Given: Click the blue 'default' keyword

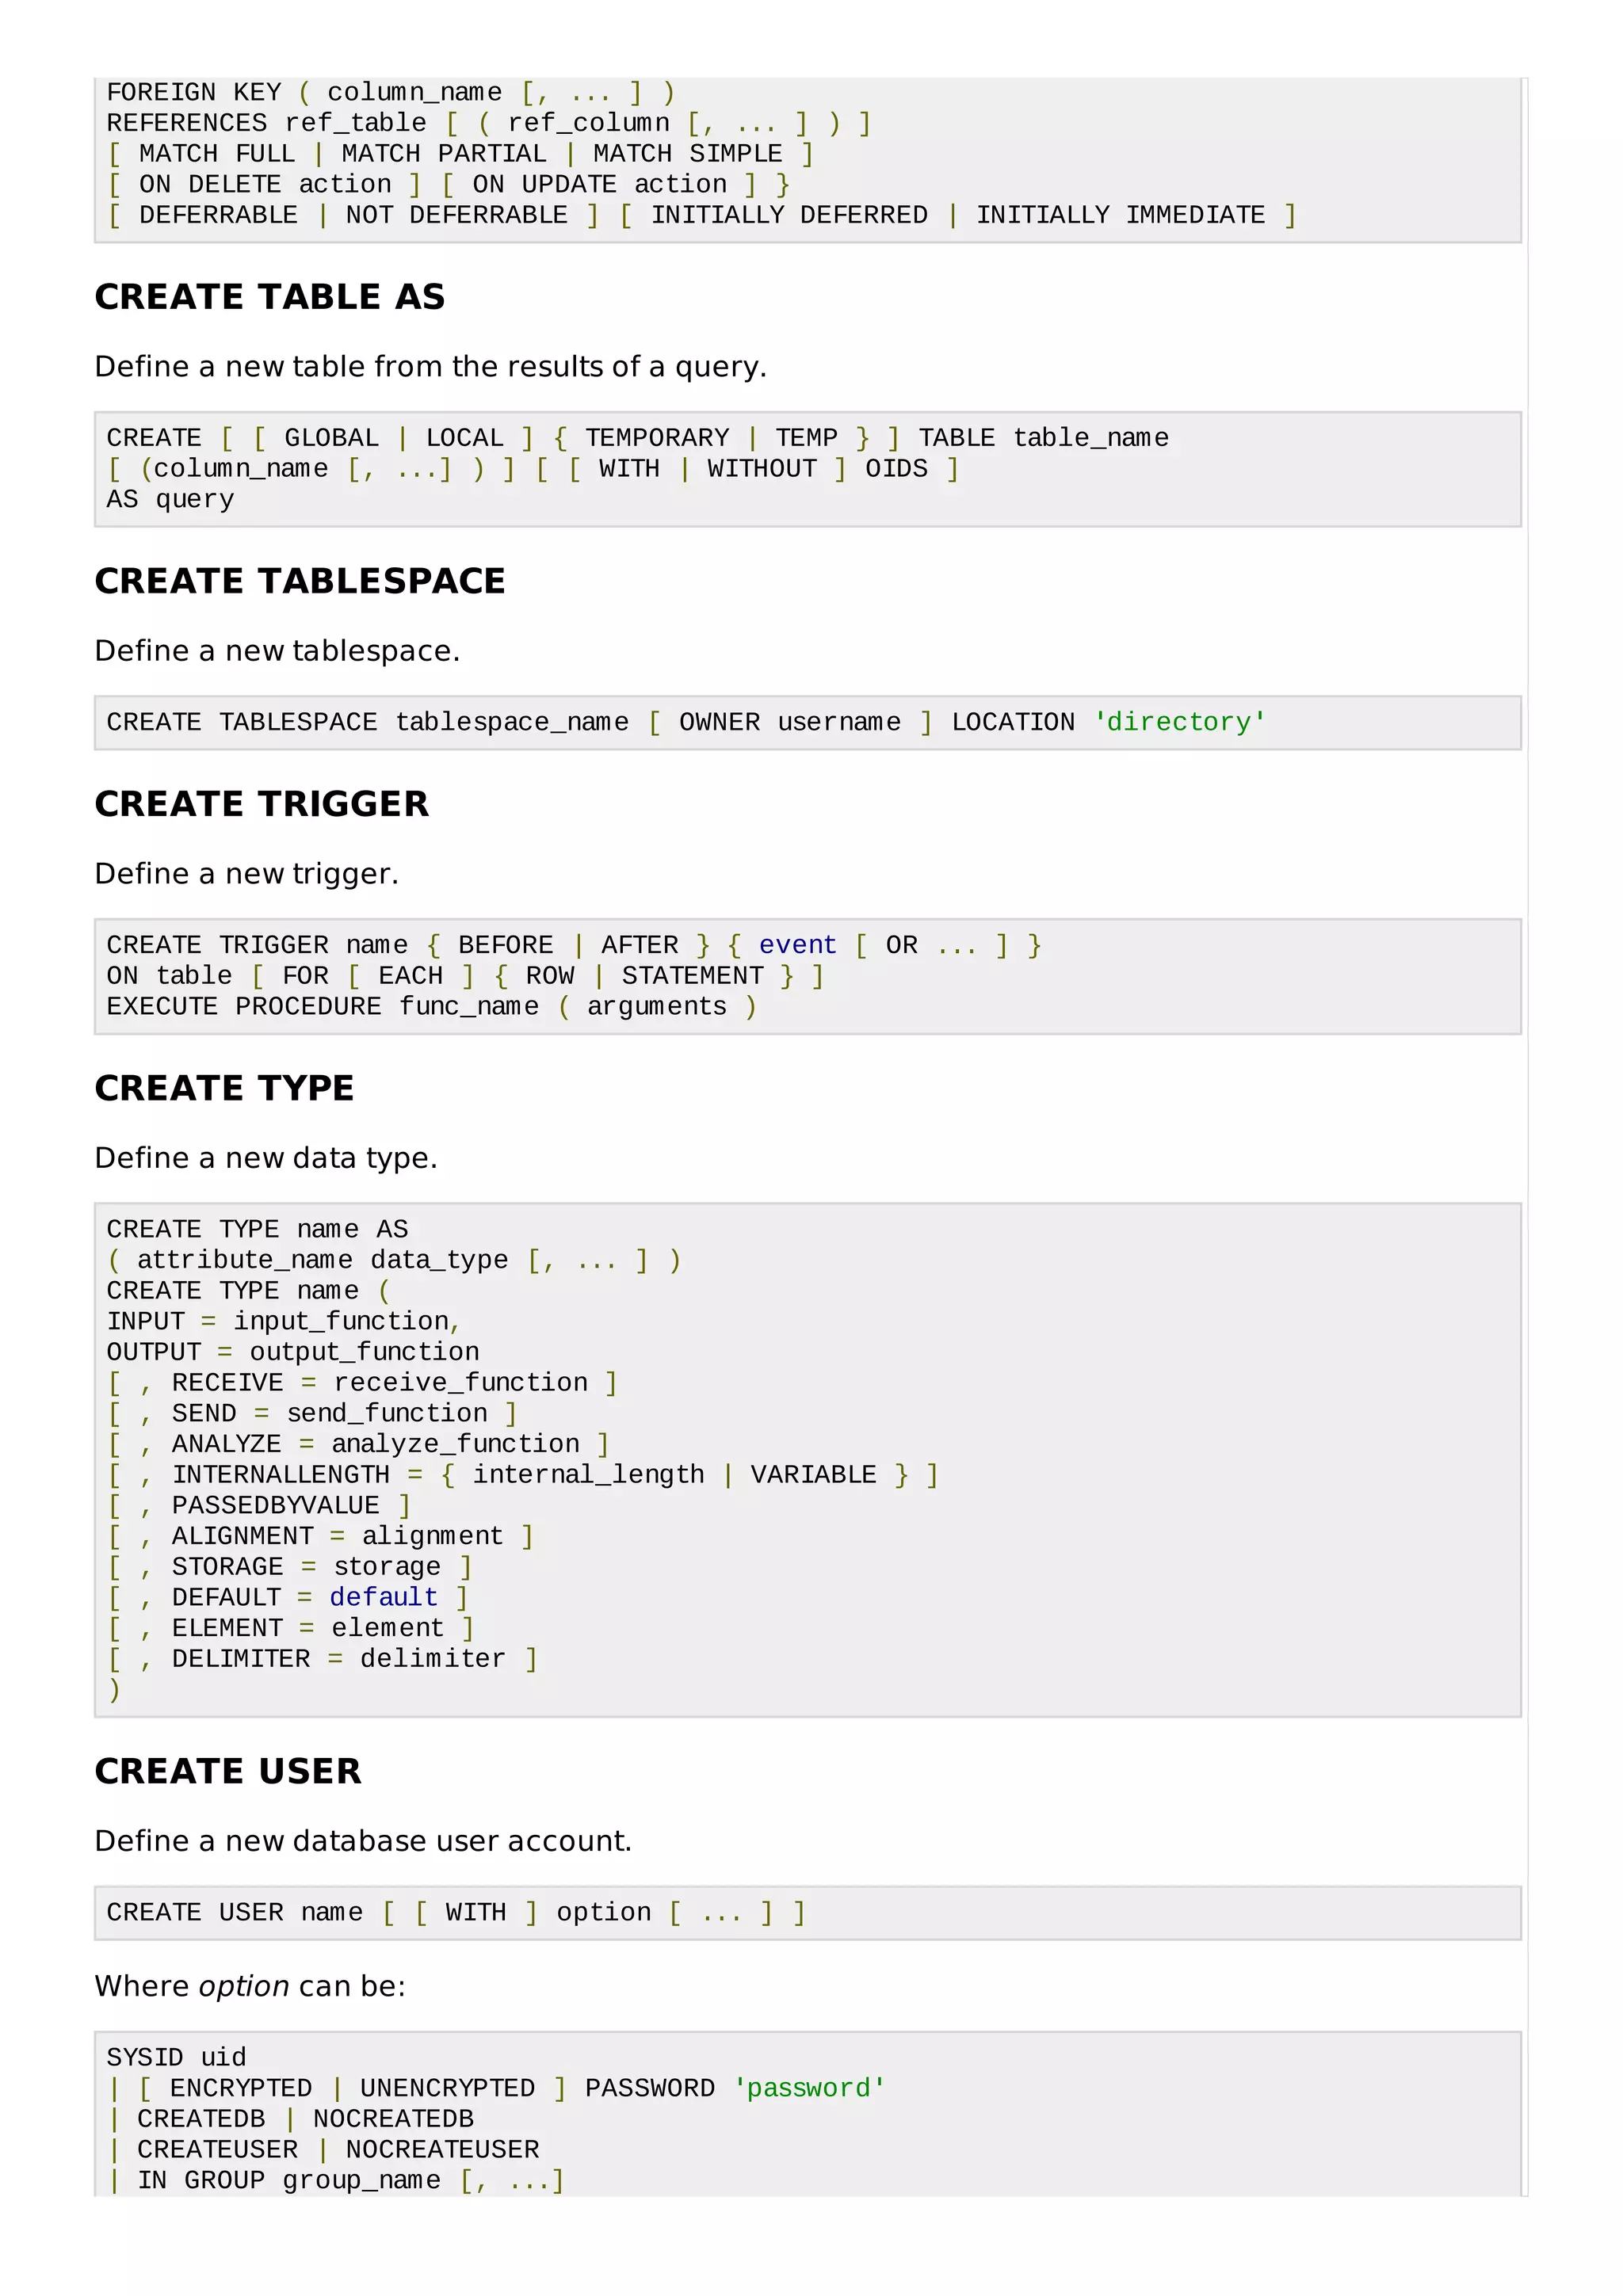Looking at the screenshot, I should pyautogui.click(x=383, y=1597).
